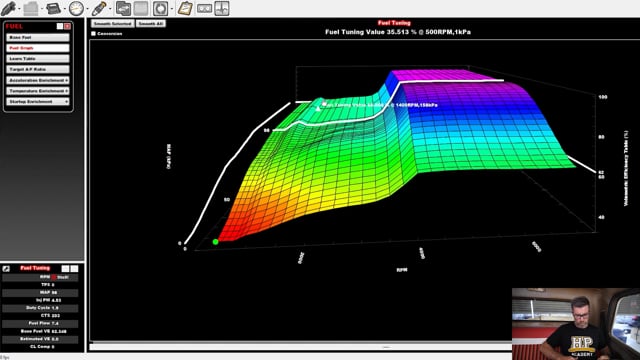Screen dimensions: 640x360
Task: Select Target A/F Ratio in FUEL menu
Action: (x=38, y=69)
